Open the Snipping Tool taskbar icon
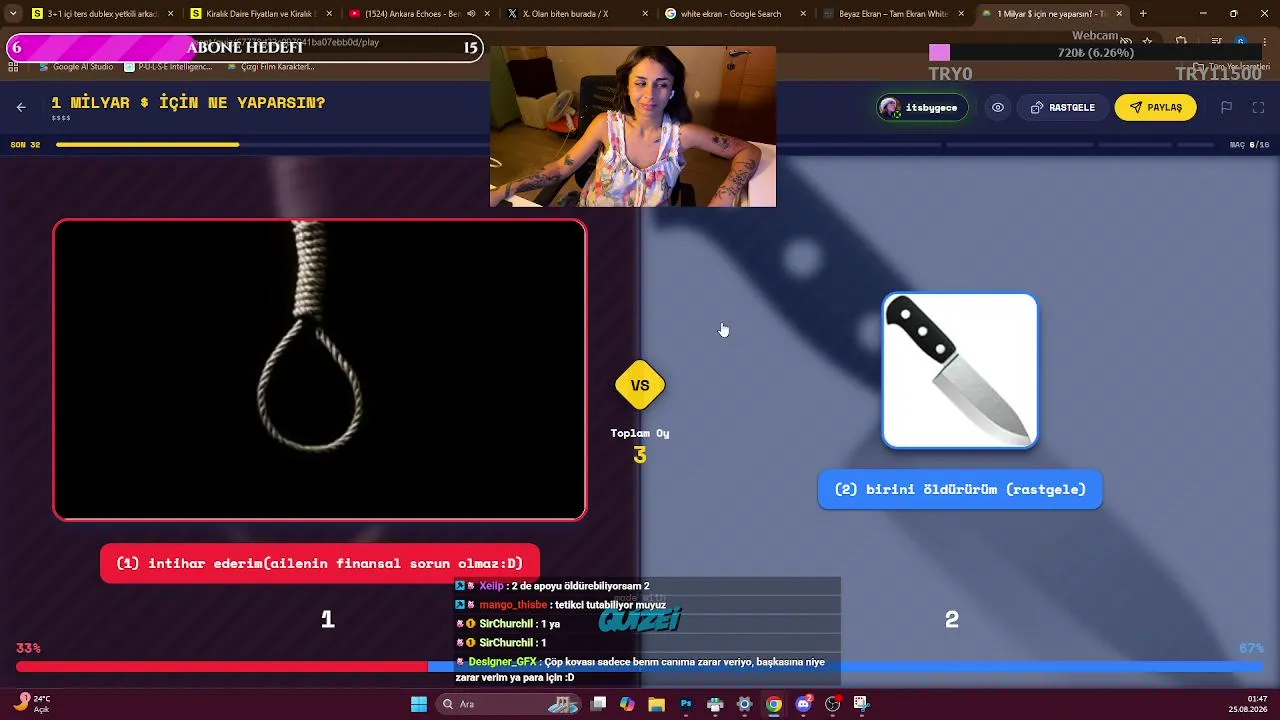This screenshot has width=1280, height=720. (861, 704)
